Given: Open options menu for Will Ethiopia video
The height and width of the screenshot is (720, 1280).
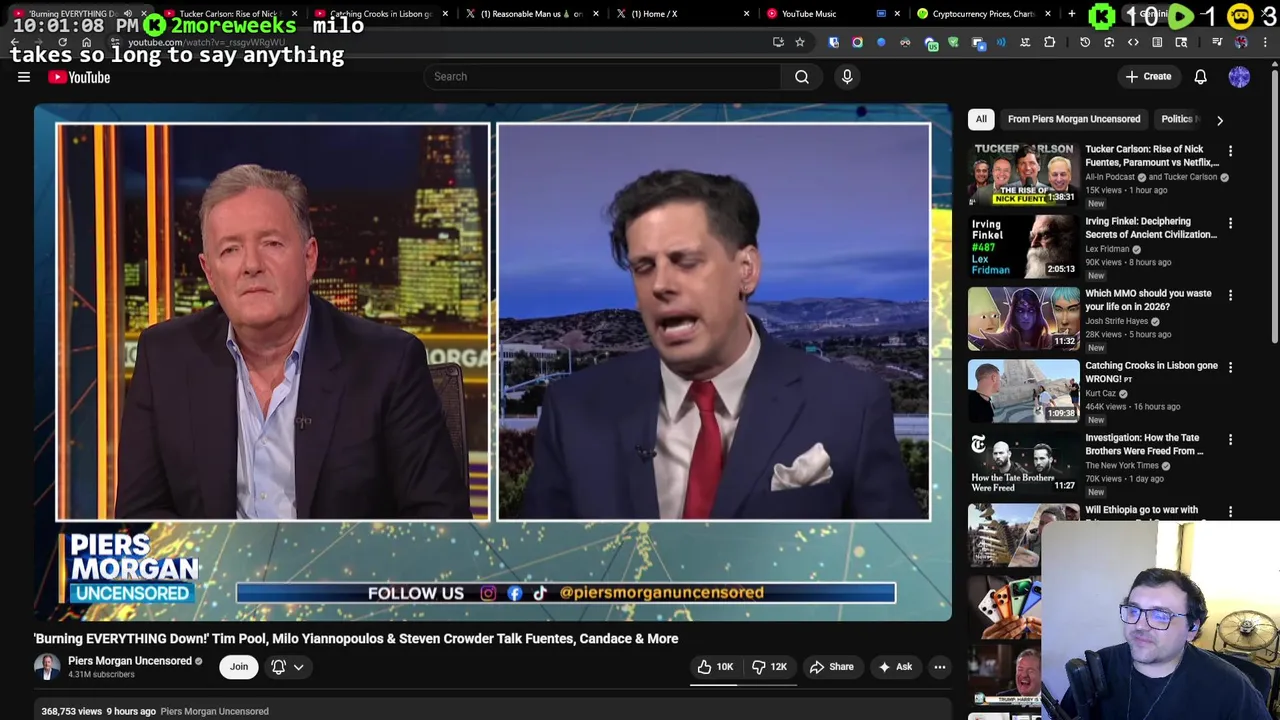Looking at the screenshot, I should tap(1230, 511).
